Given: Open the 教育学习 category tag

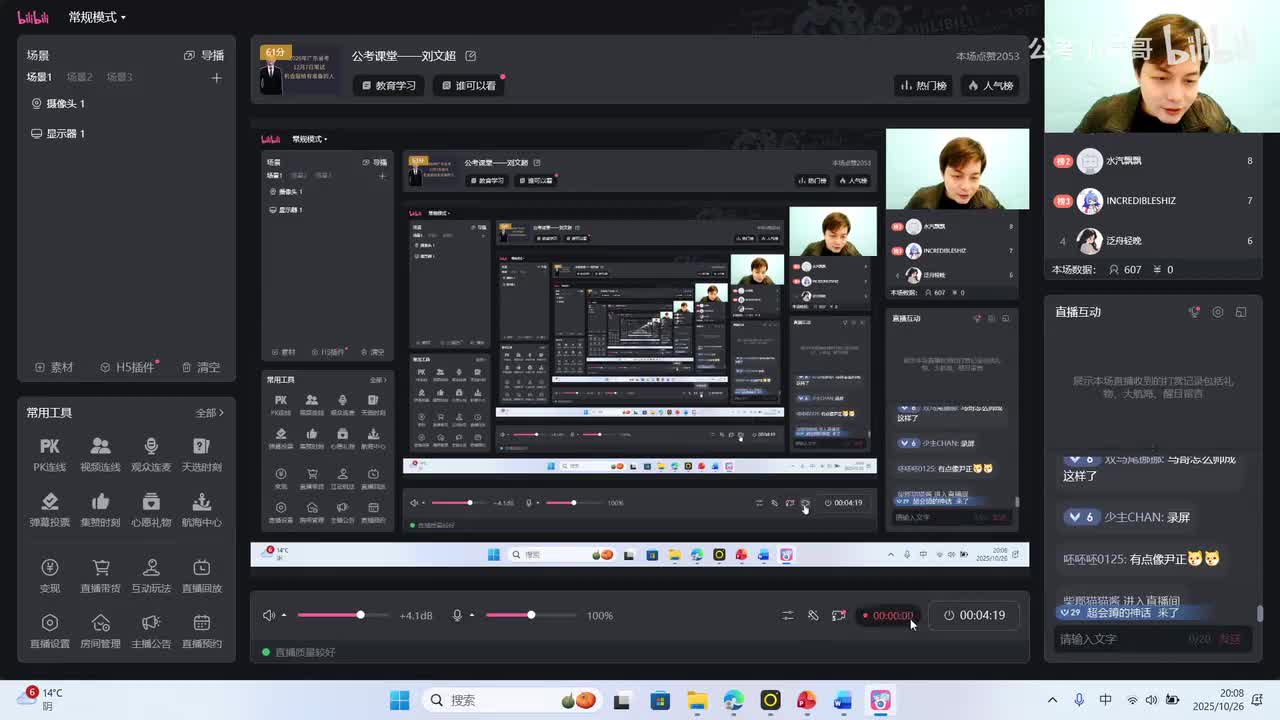Looking at the screenshot, I should pyautogui.click(x=389, y=86).
